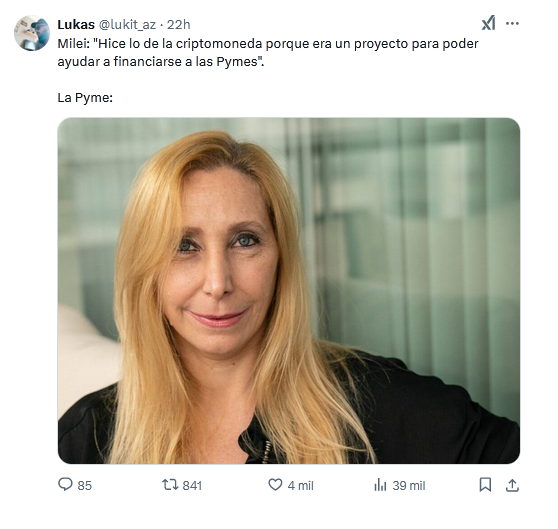Viewport: 558px width, 529px height.
Task: Open the attached photo of the blonde woman
Action: pyautogui.click(x=289, y=291)
